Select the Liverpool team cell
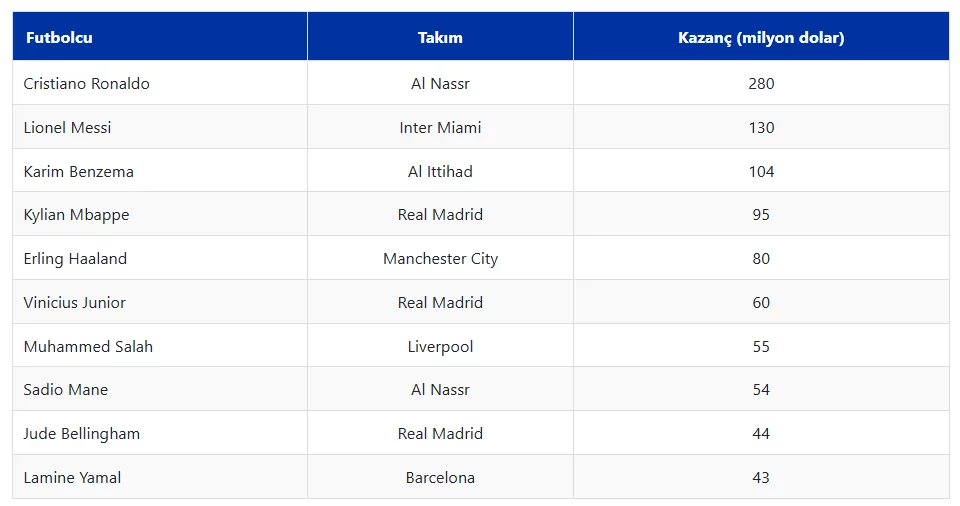 pyautogui.click(x=440, y=347)
